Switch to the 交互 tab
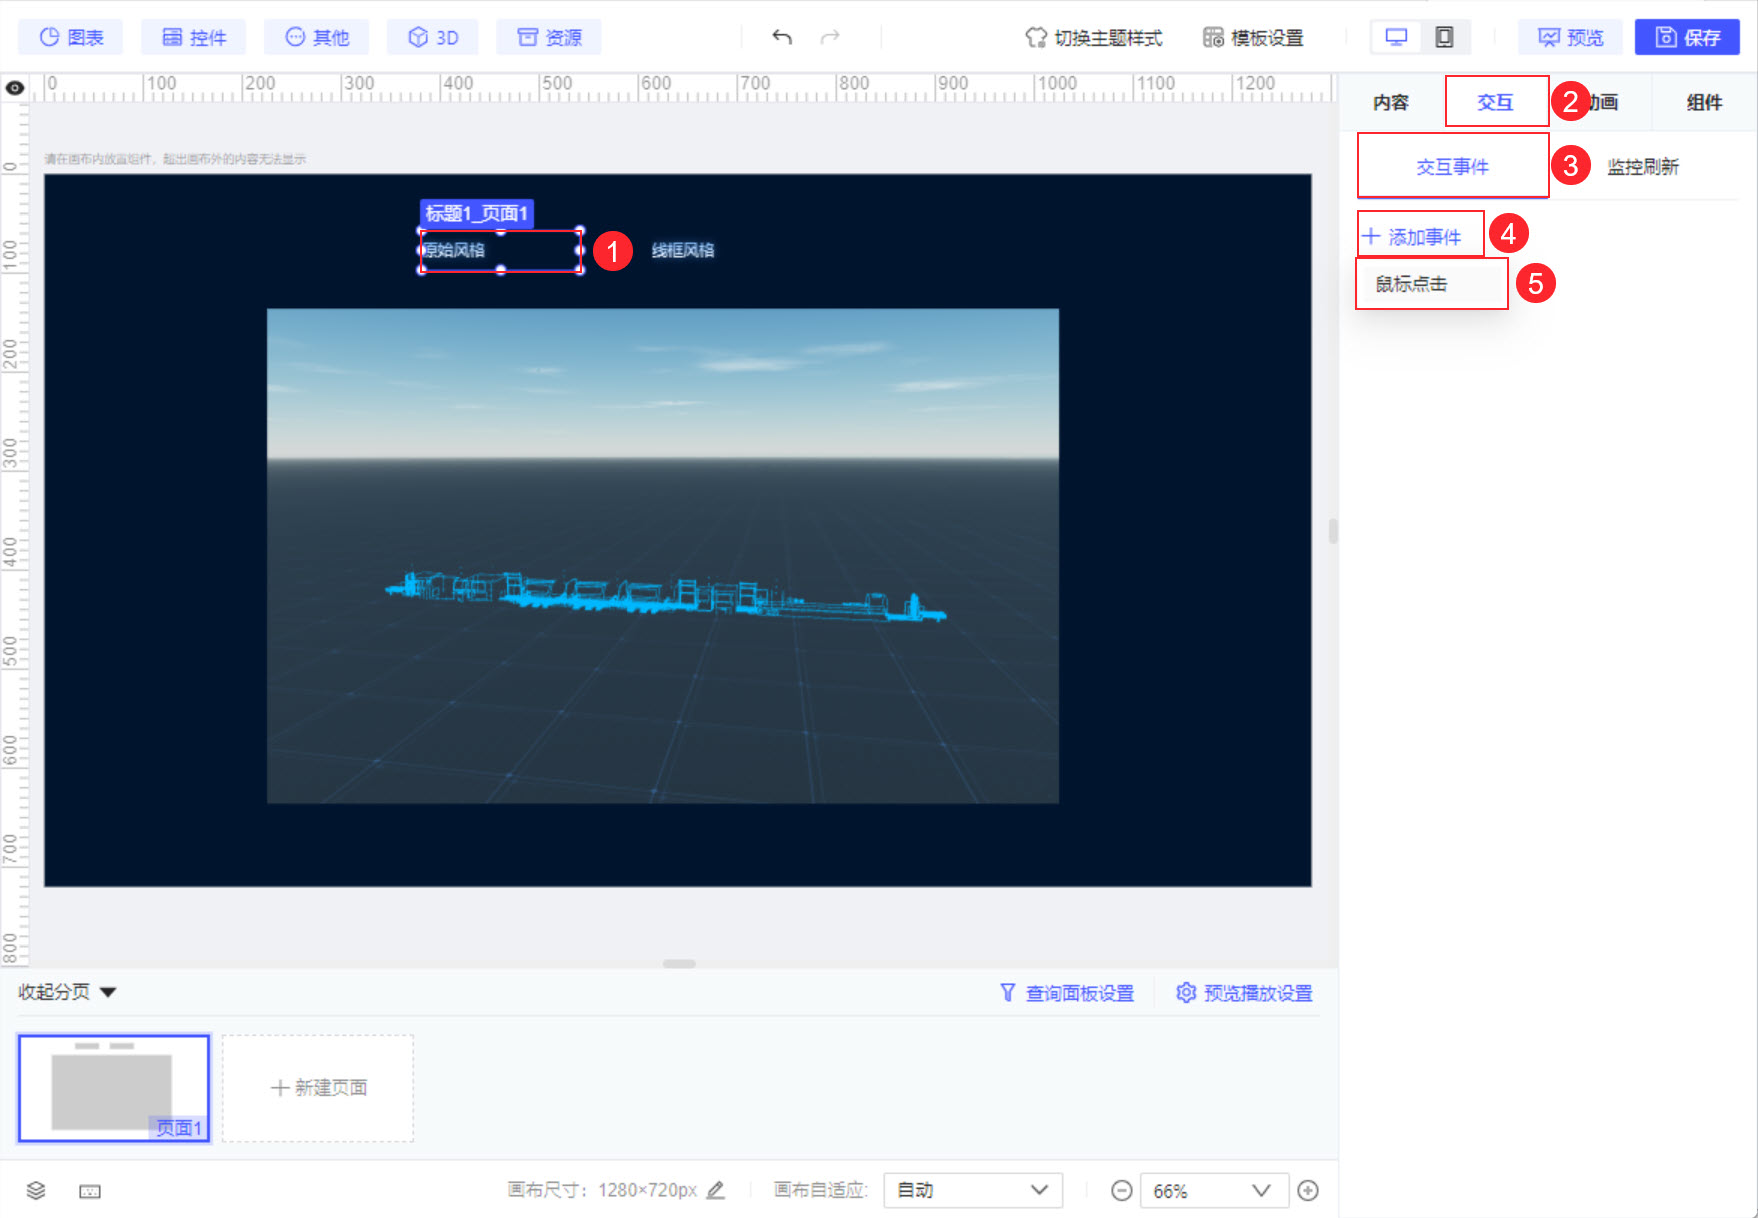This screenshot has height=1218, width=1758. 1496,102
